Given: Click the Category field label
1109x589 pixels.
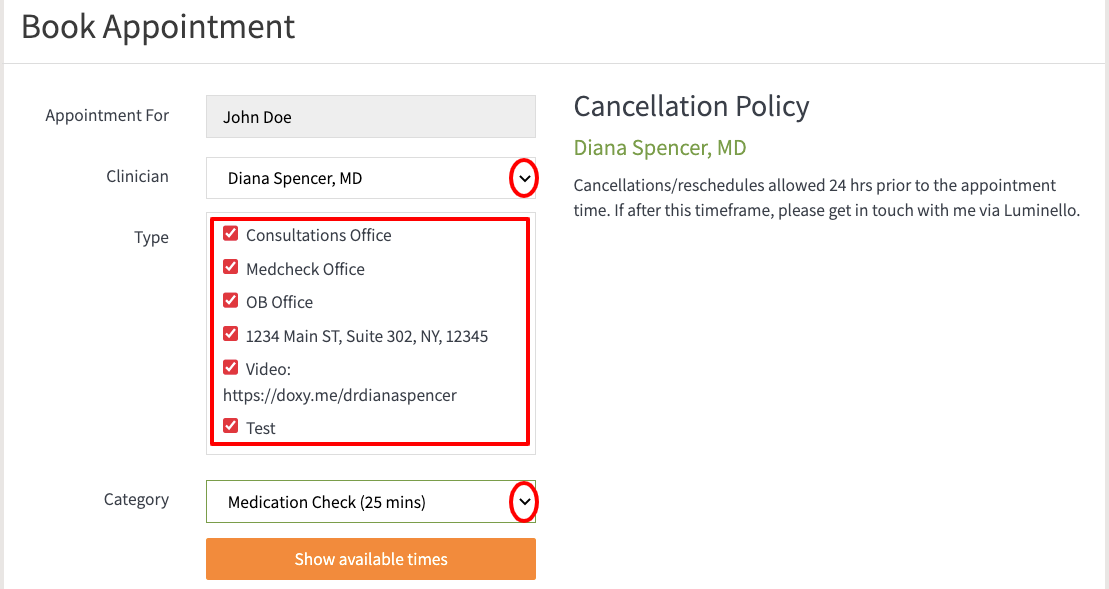Looking at the screenshot, I should click(137, 500).
